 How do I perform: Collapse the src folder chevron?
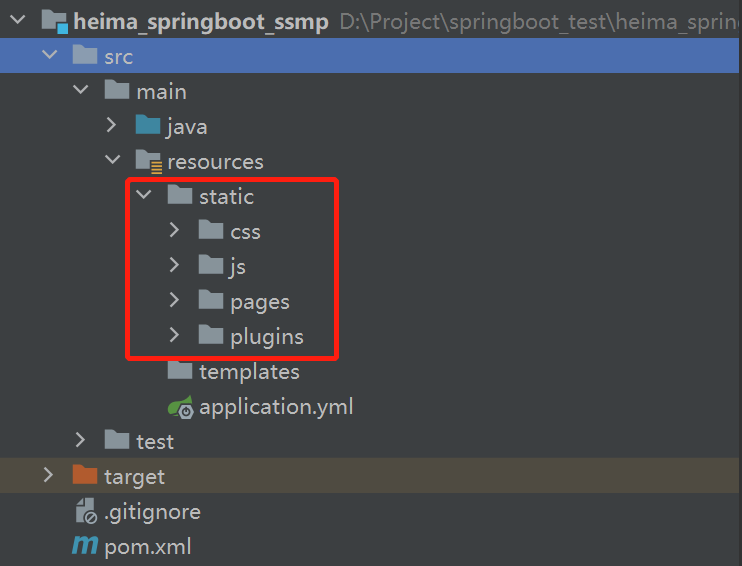coord(49,57)
